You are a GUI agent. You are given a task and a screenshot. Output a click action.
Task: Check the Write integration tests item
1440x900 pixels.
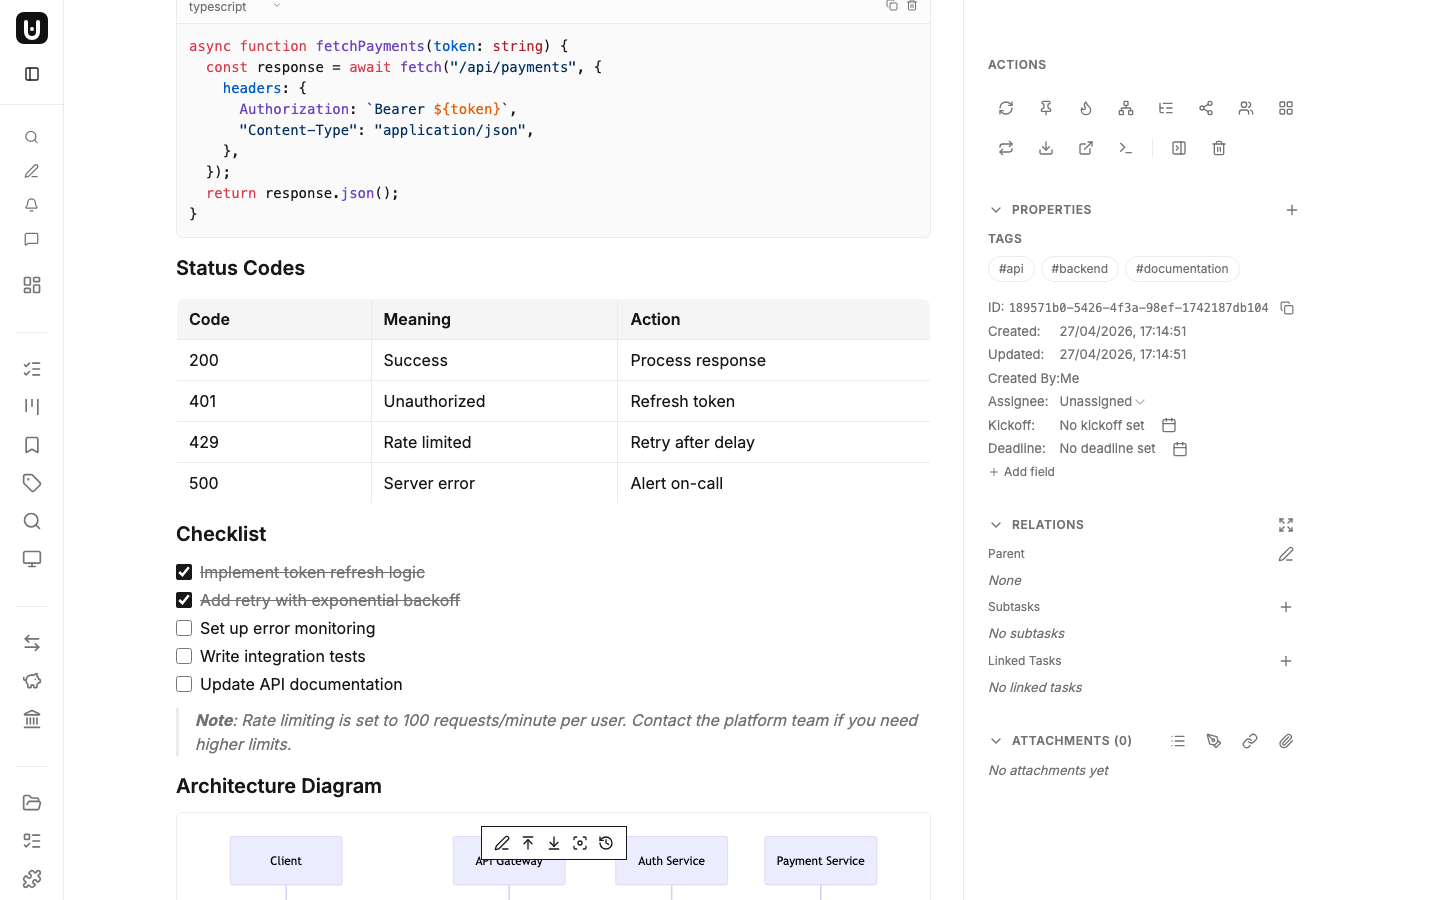tap(184, 655)
